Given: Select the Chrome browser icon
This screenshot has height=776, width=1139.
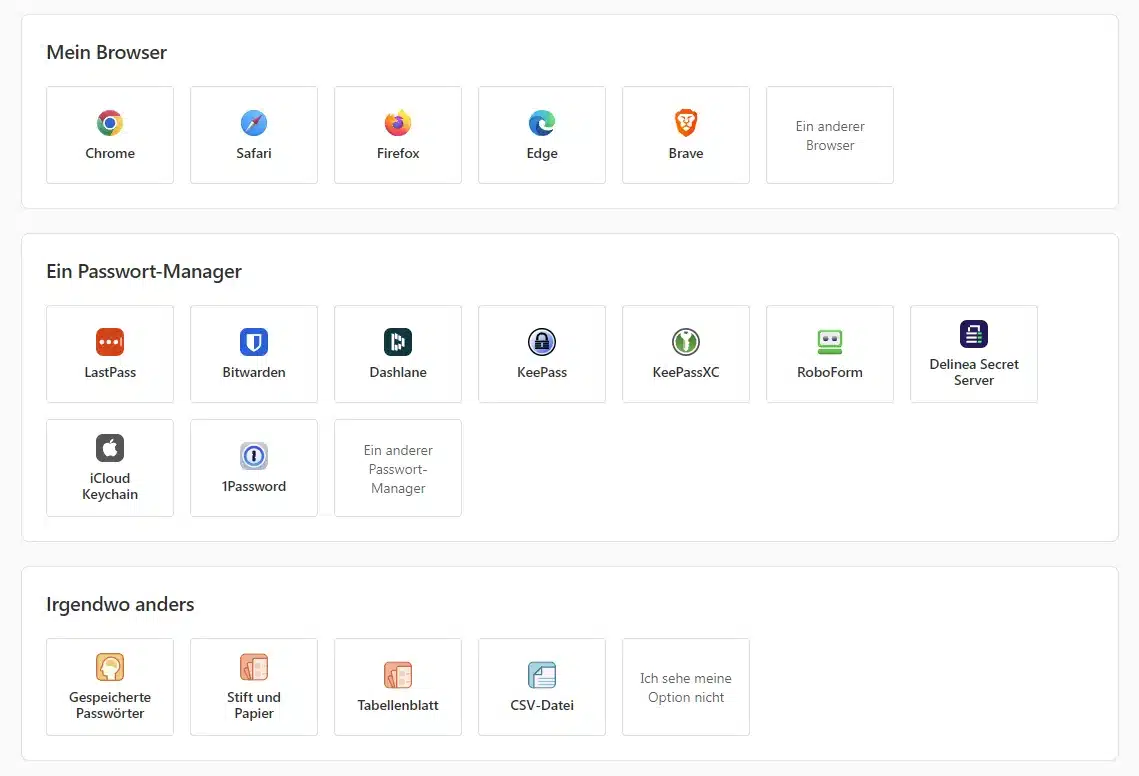Looking at the screenshot, I should pos(110,123).
